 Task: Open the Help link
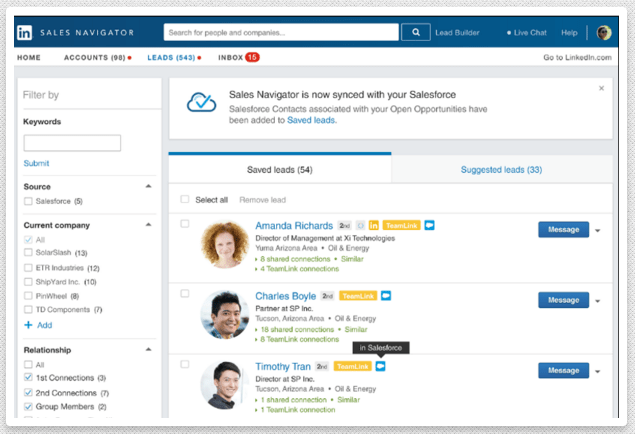click(x=569, y=33)
